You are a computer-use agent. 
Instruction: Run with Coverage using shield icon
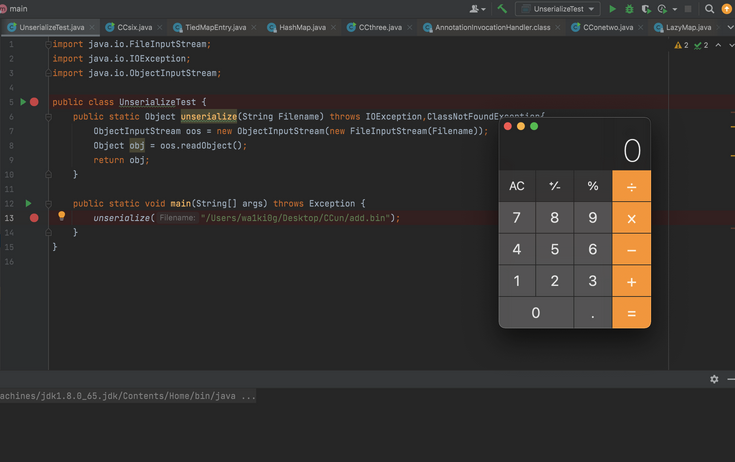tap(646, 9)
